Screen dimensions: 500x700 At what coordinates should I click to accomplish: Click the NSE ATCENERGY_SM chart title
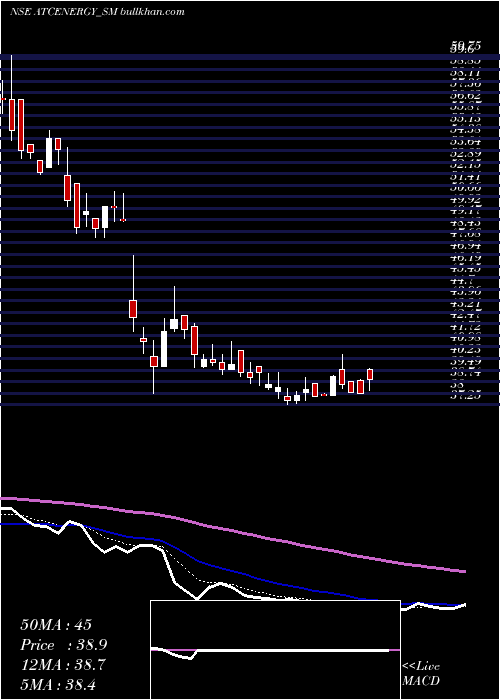point(63,12)
